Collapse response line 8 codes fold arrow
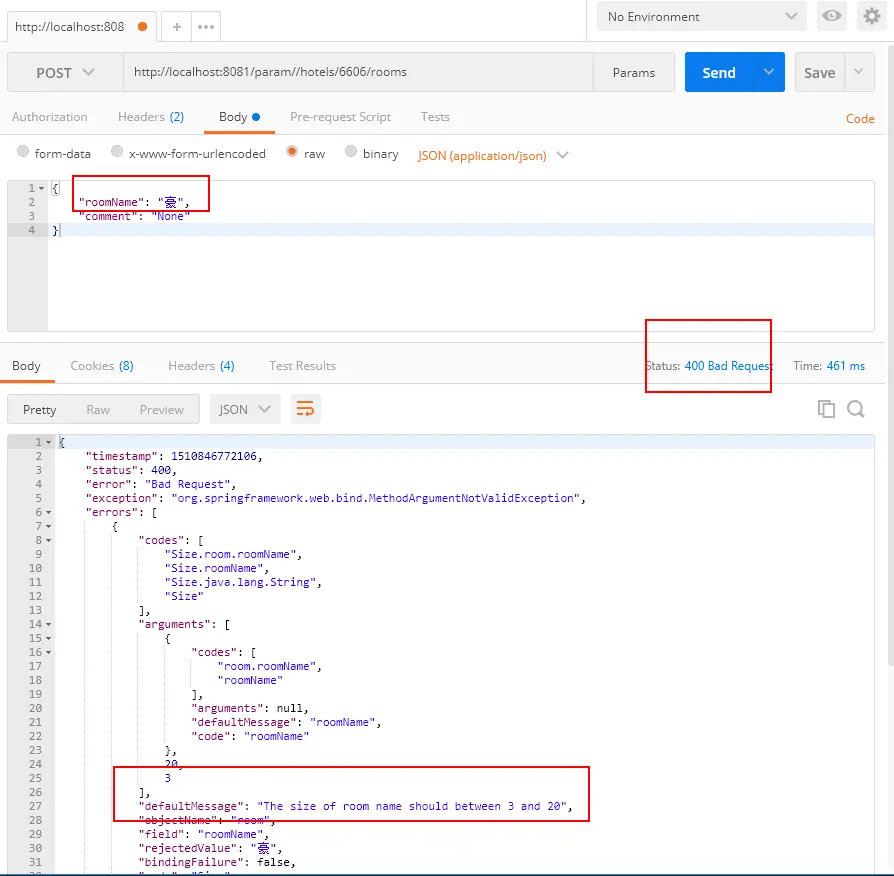894x876 pixels. pos(48,541)
